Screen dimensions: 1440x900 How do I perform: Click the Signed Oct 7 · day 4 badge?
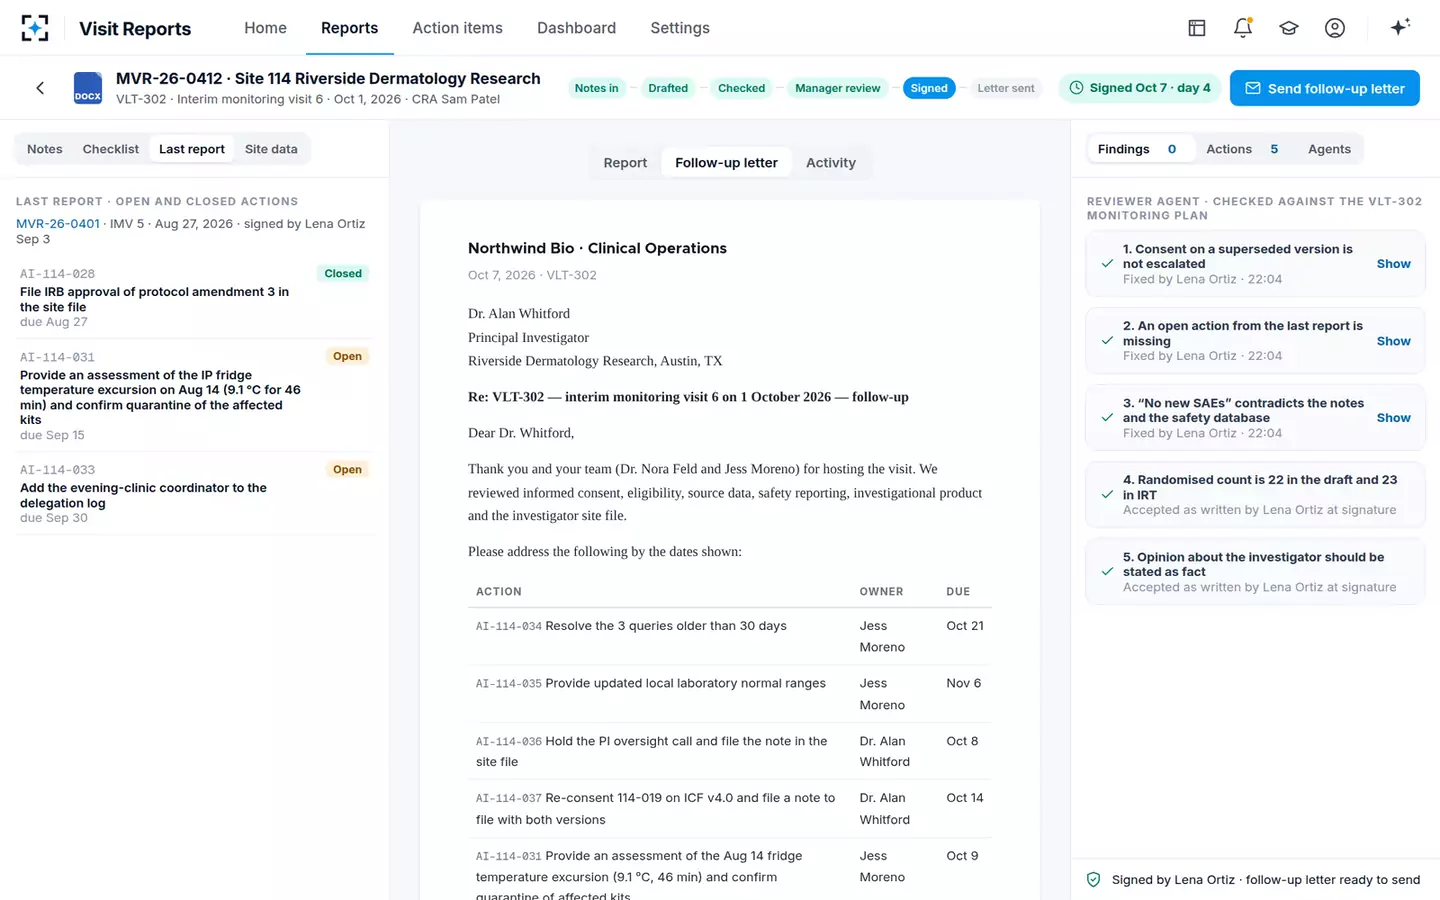pyautogui.click(x=1140, y=88)
